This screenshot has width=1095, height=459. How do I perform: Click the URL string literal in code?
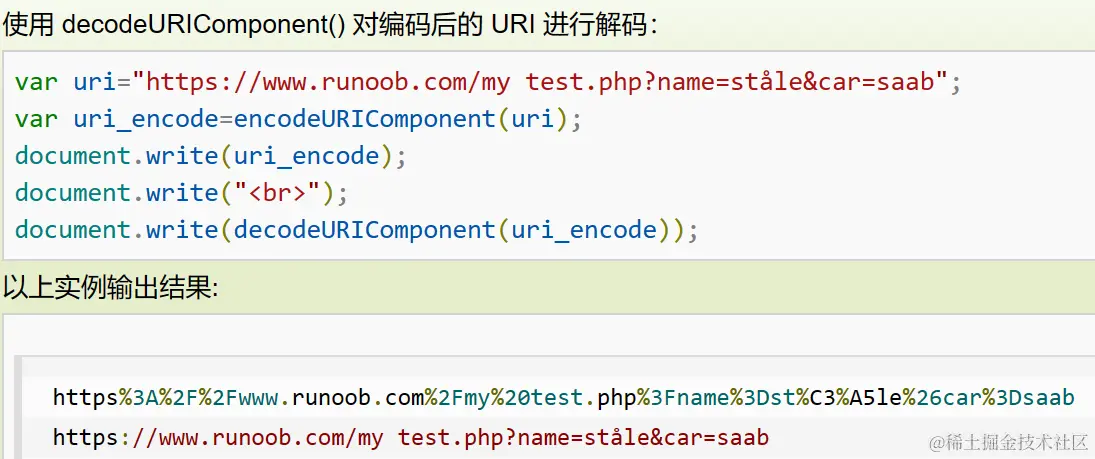[547, 82]
